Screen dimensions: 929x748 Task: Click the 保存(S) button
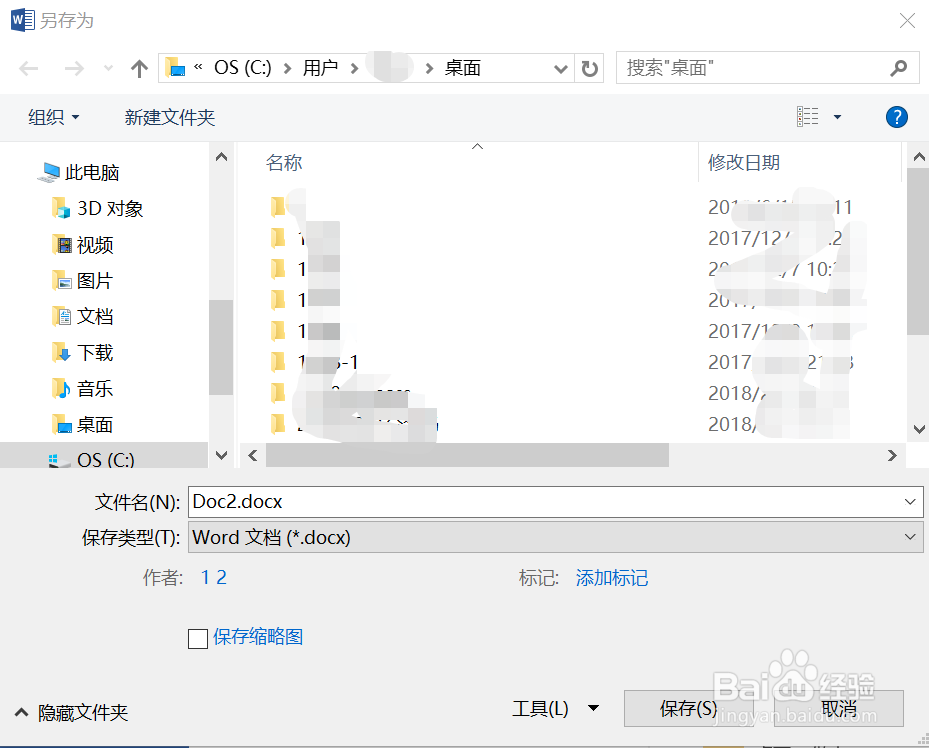coord(686,708)
